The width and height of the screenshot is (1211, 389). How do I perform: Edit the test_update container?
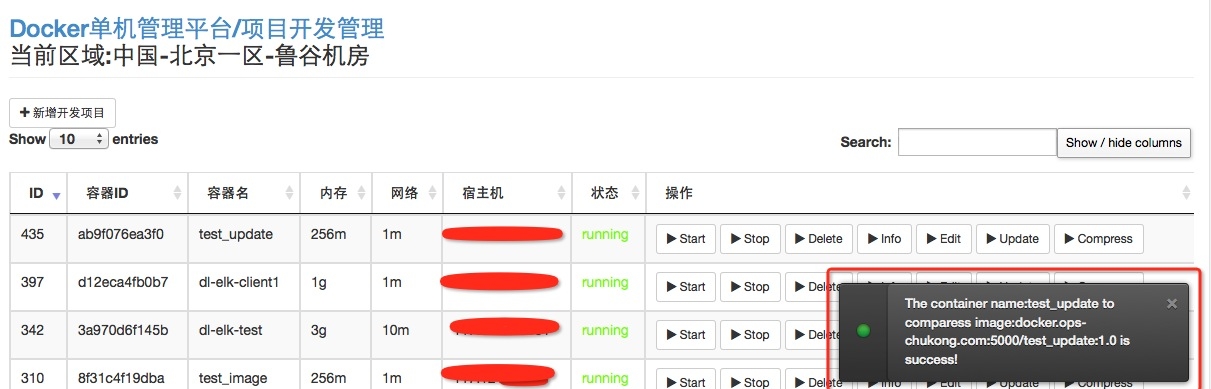[x=943, y=238]
